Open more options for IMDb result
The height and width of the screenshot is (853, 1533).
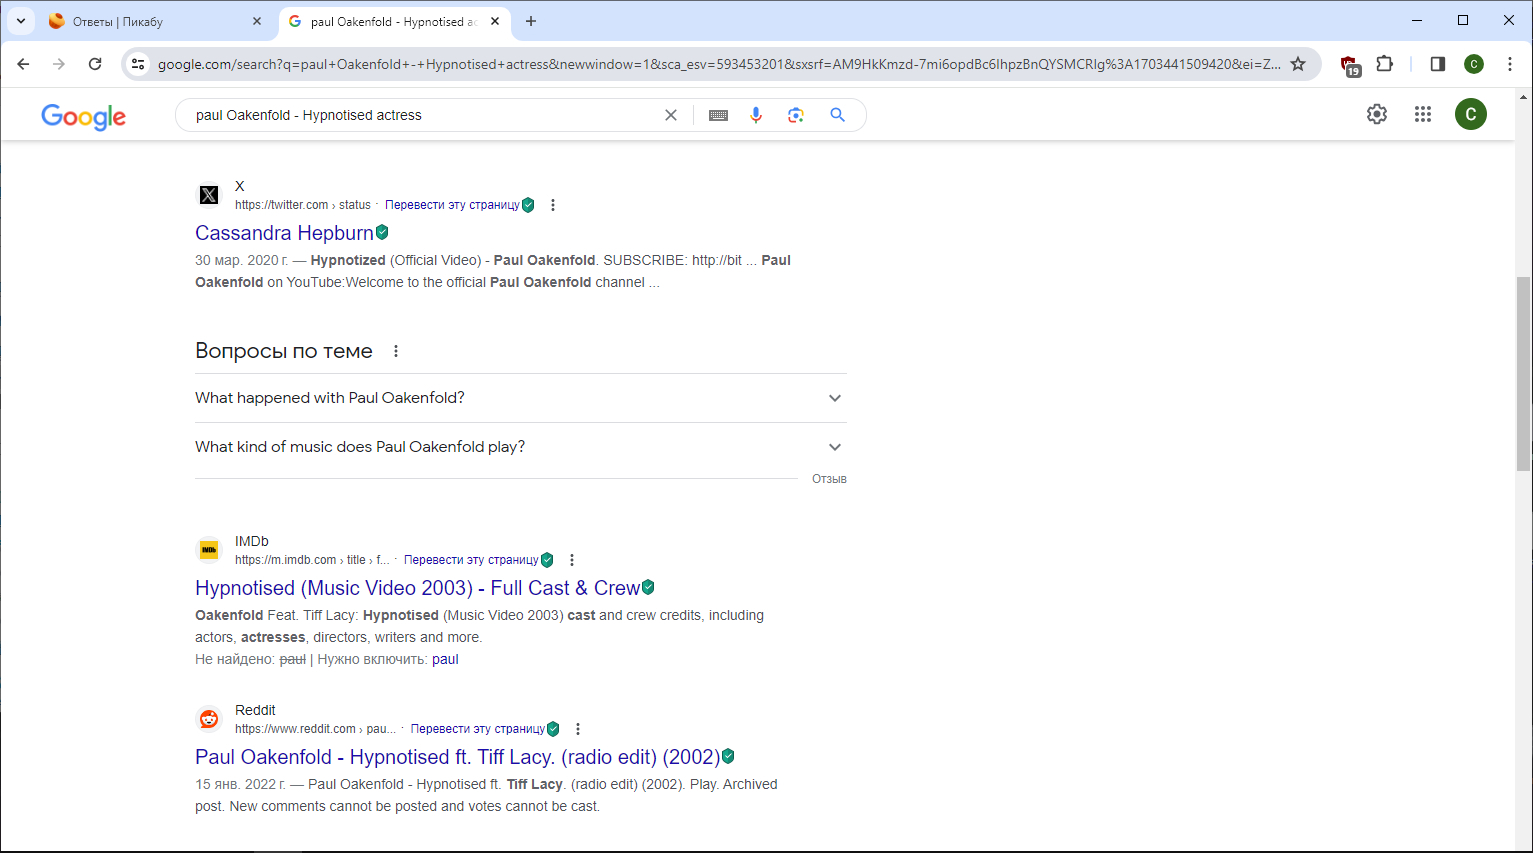572,560
